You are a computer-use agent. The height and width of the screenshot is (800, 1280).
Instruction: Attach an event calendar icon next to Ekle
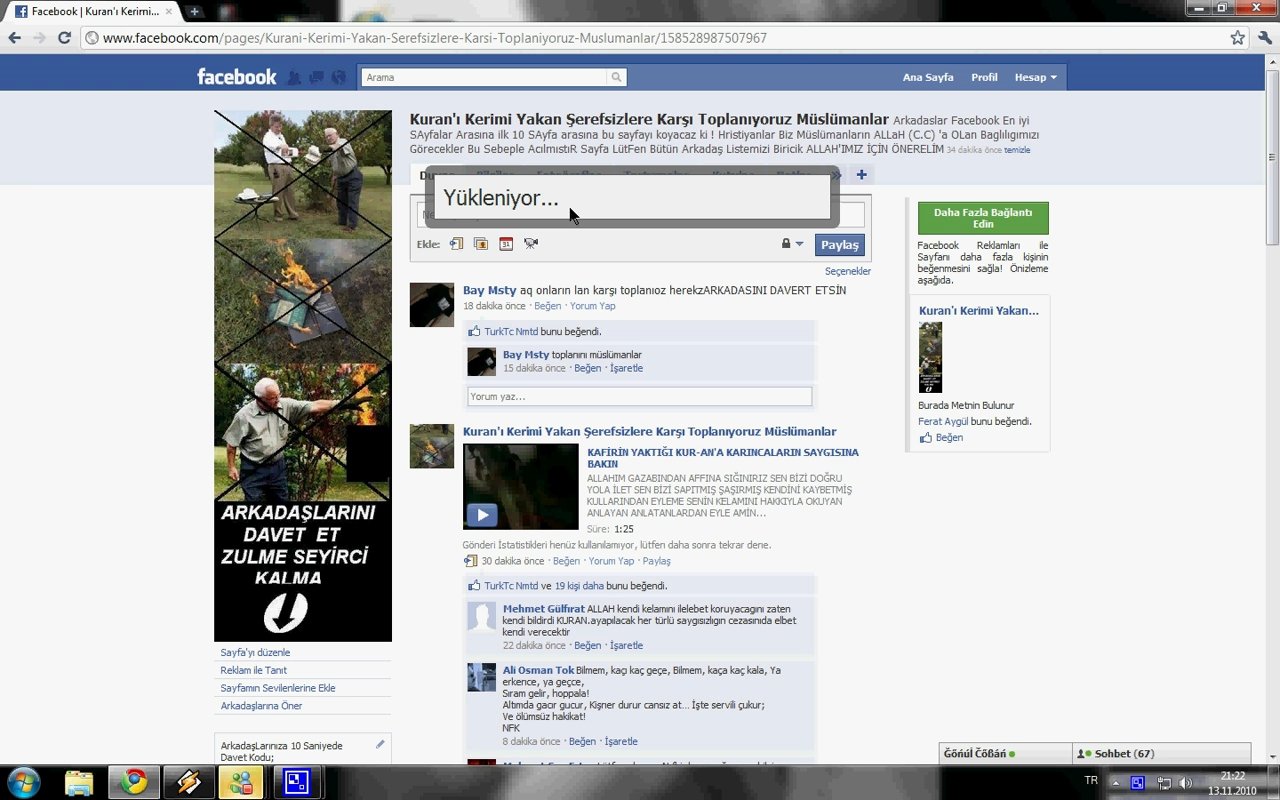click(x=506, y=243)
